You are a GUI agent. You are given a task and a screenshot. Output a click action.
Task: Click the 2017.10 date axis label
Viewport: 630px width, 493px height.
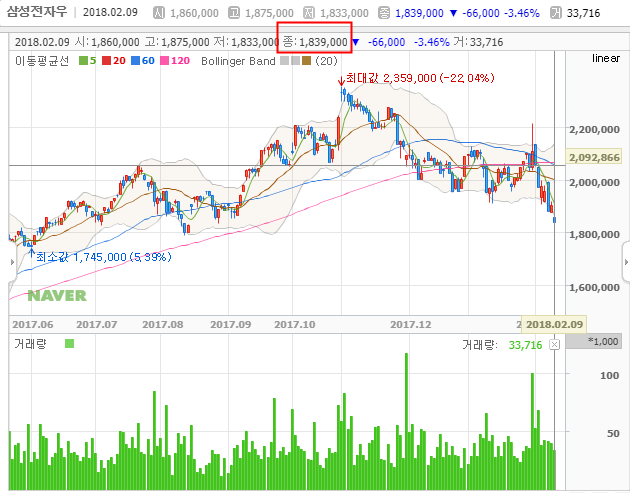[295, 325]
